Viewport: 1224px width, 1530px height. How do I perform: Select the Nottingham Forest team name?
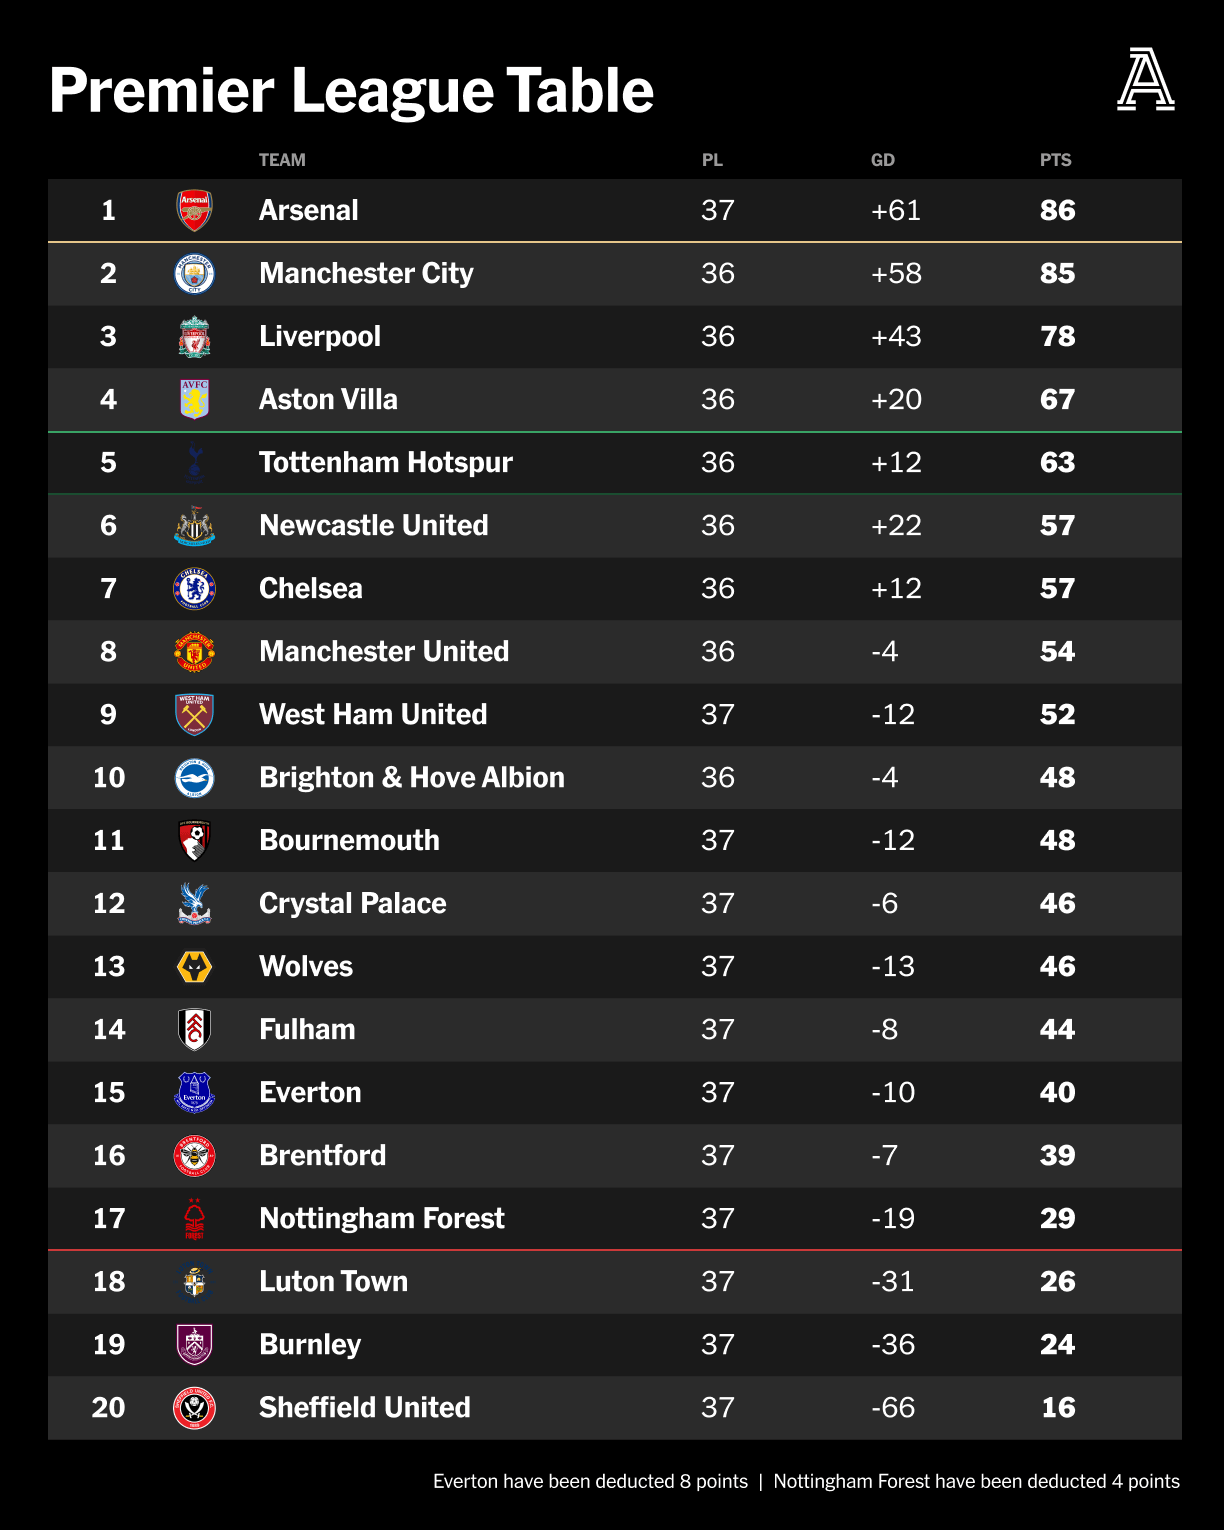pos(381,1218)
